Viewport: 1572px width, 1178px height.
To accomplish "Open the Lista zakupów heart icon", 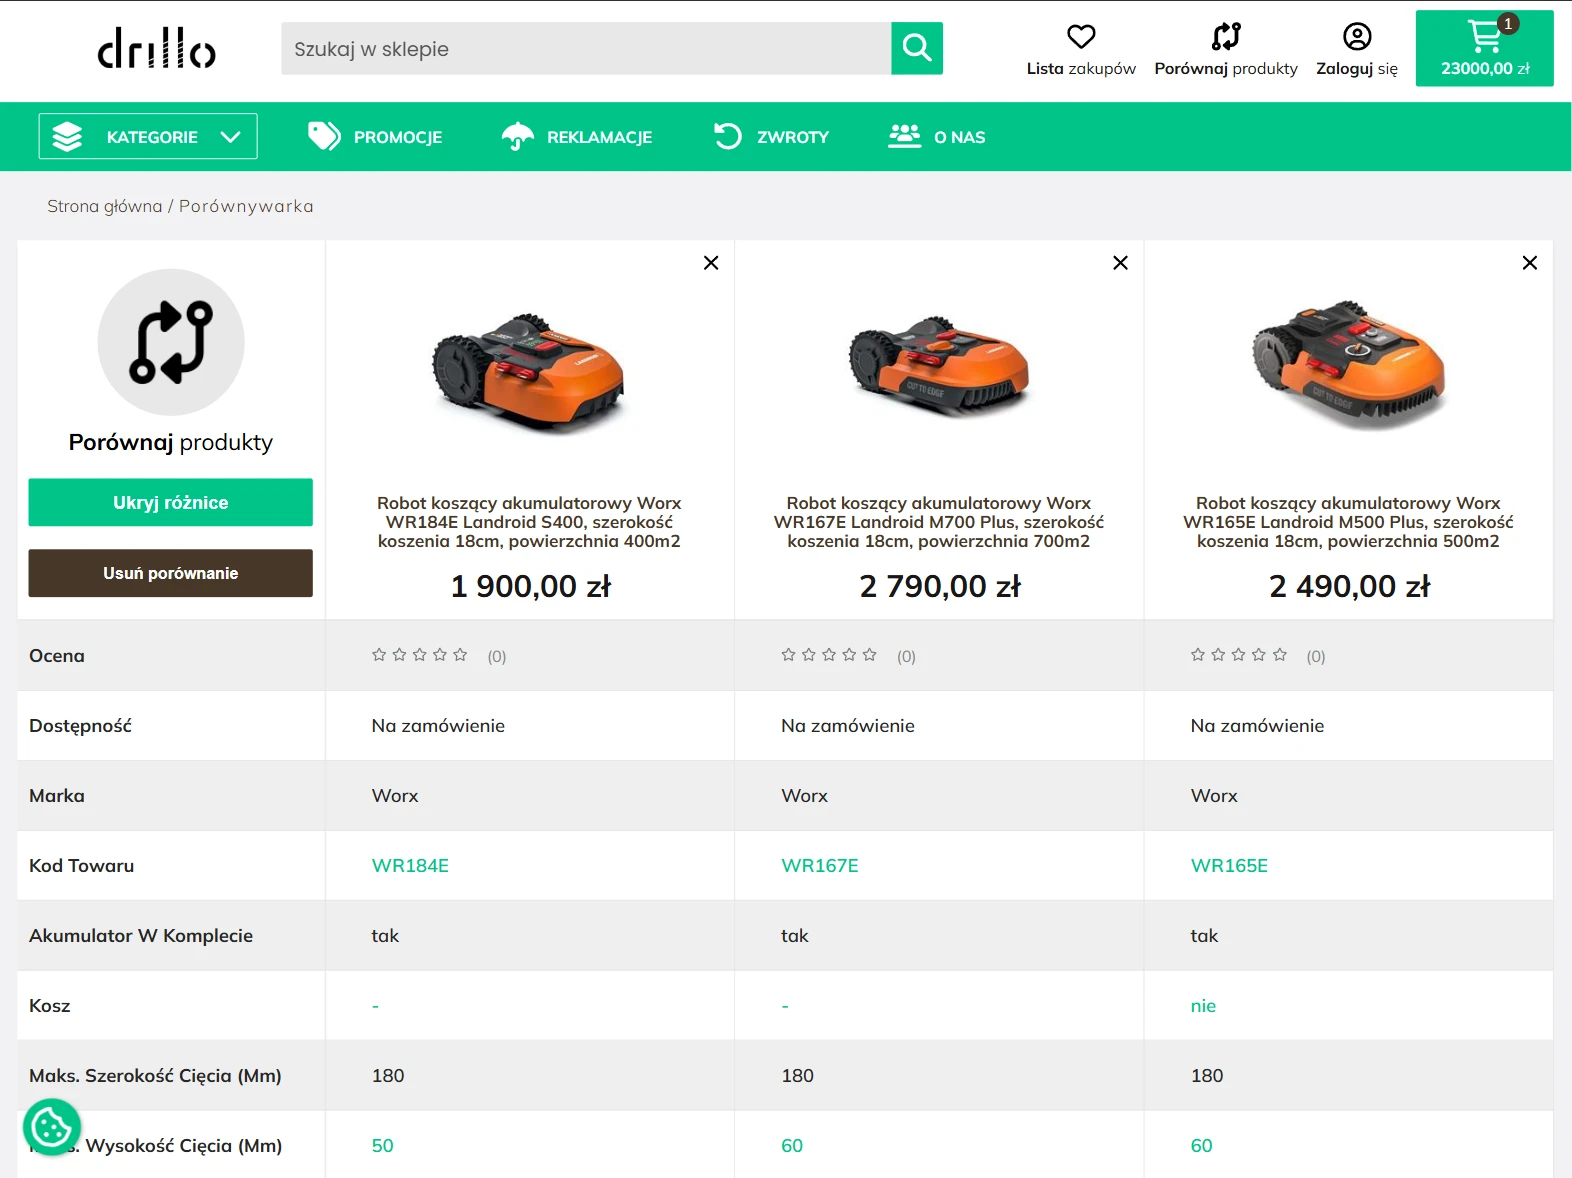I will point(1080,37).
